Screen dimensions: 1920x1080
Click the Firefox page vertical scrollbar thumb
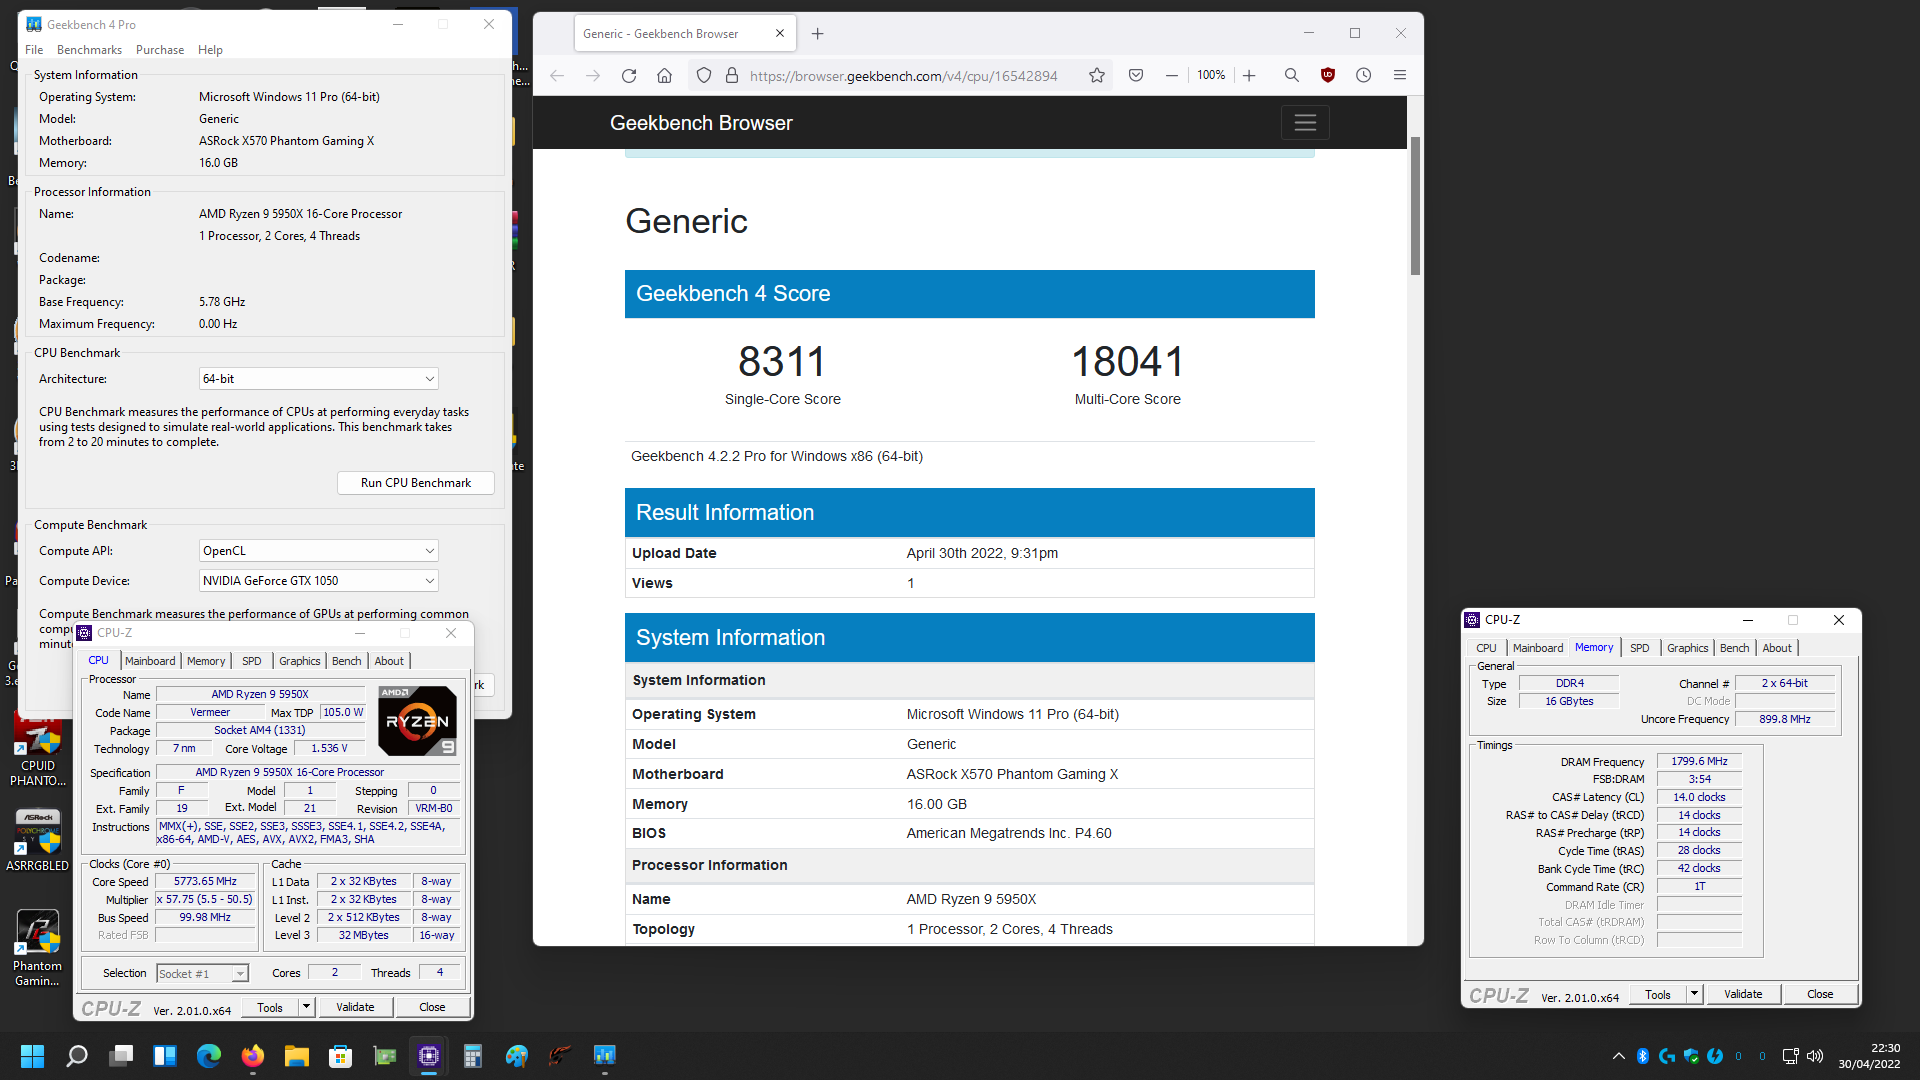point(1415,205)
